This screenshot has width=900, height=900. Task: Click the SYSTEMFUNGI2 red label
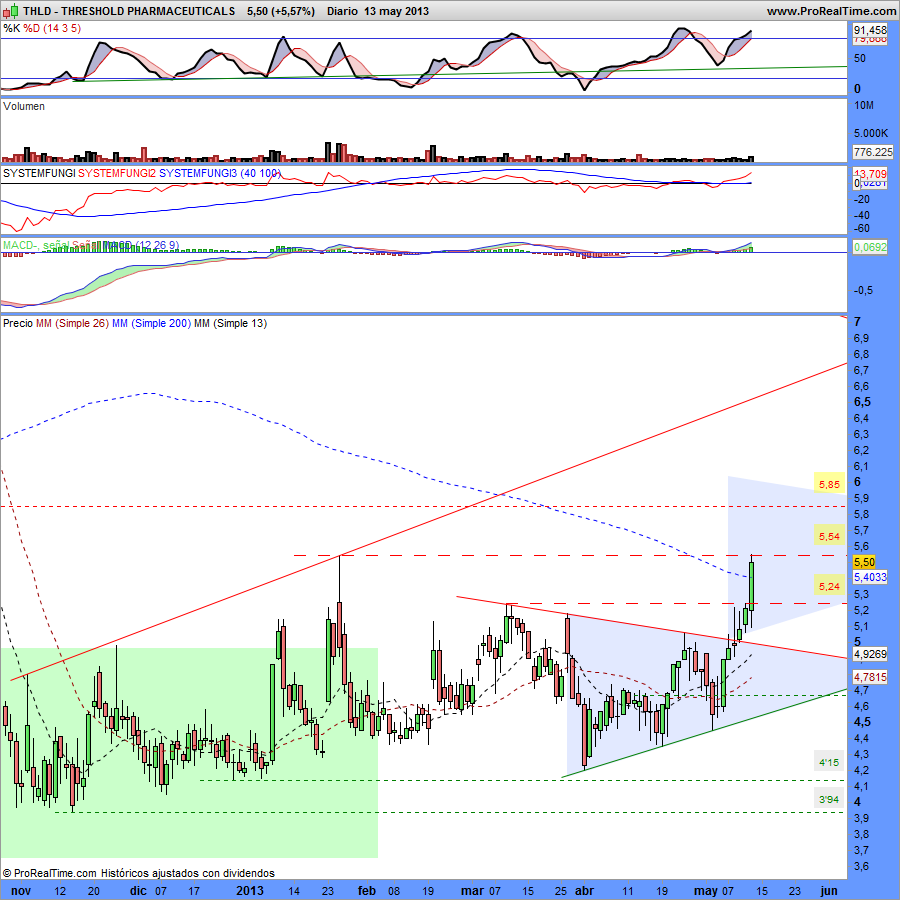117,173
